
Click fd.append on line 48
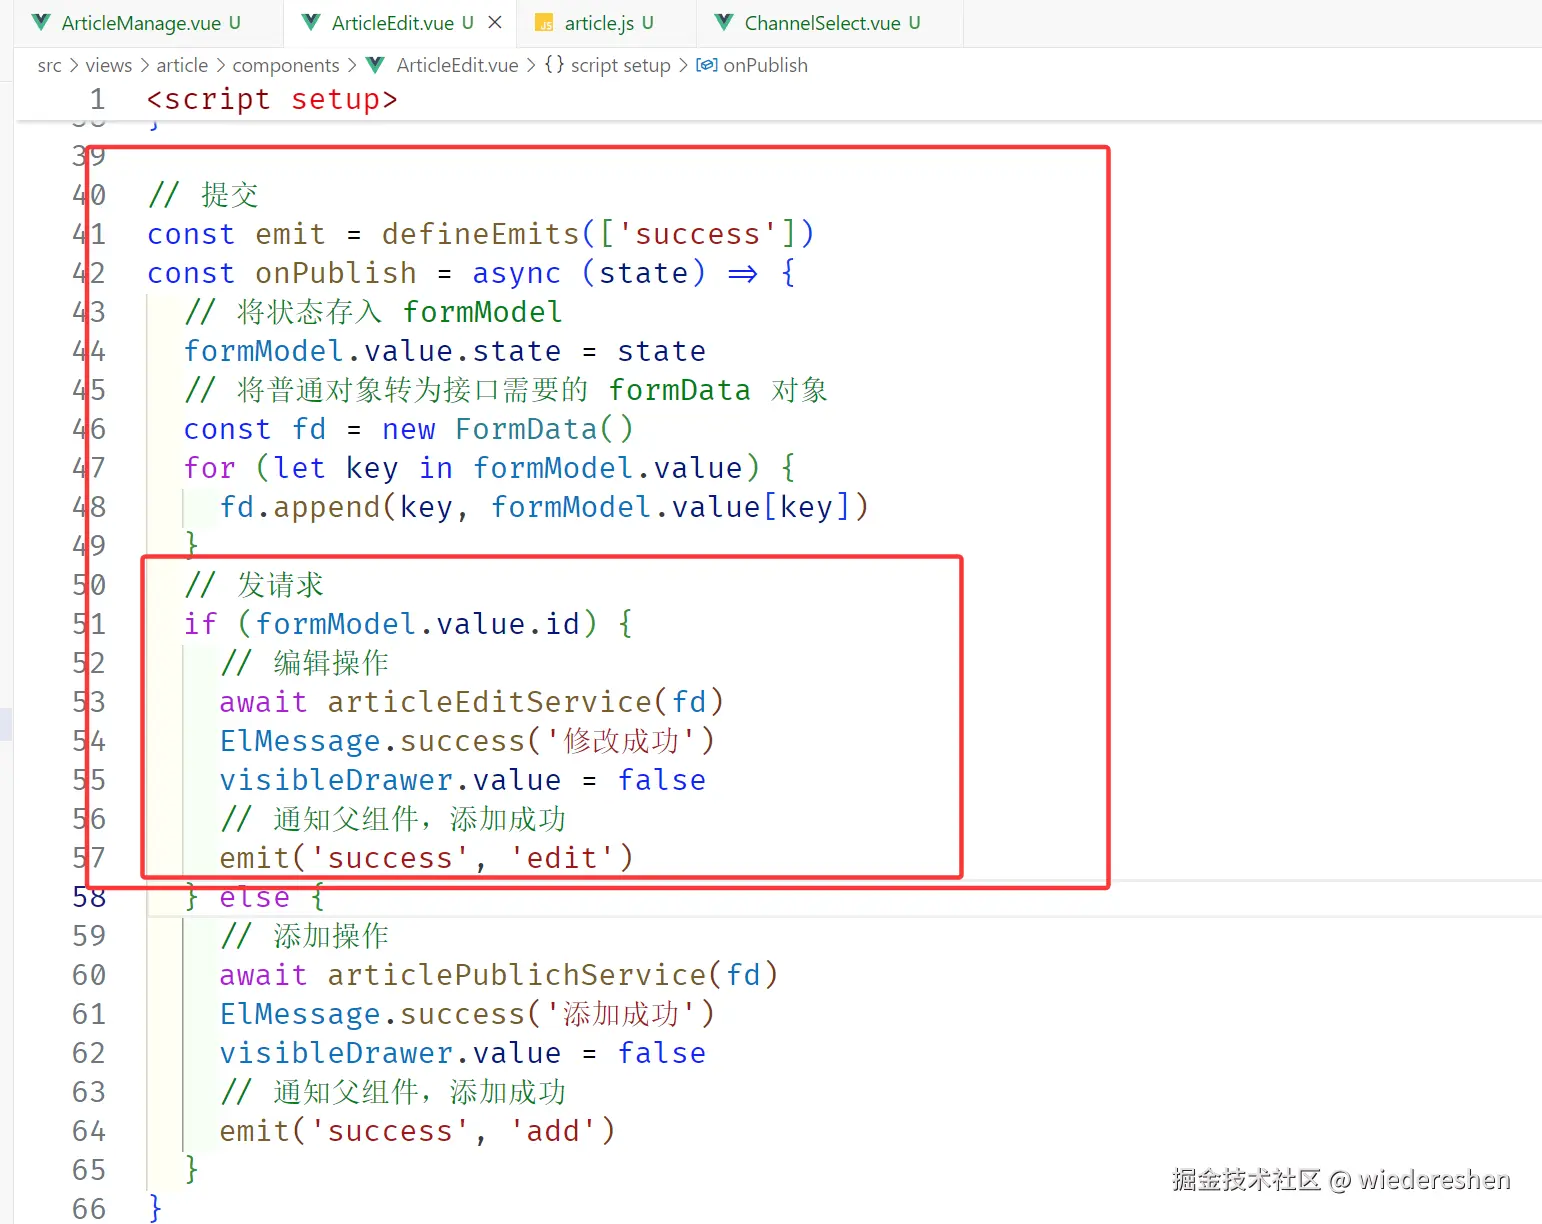(300, 507)
